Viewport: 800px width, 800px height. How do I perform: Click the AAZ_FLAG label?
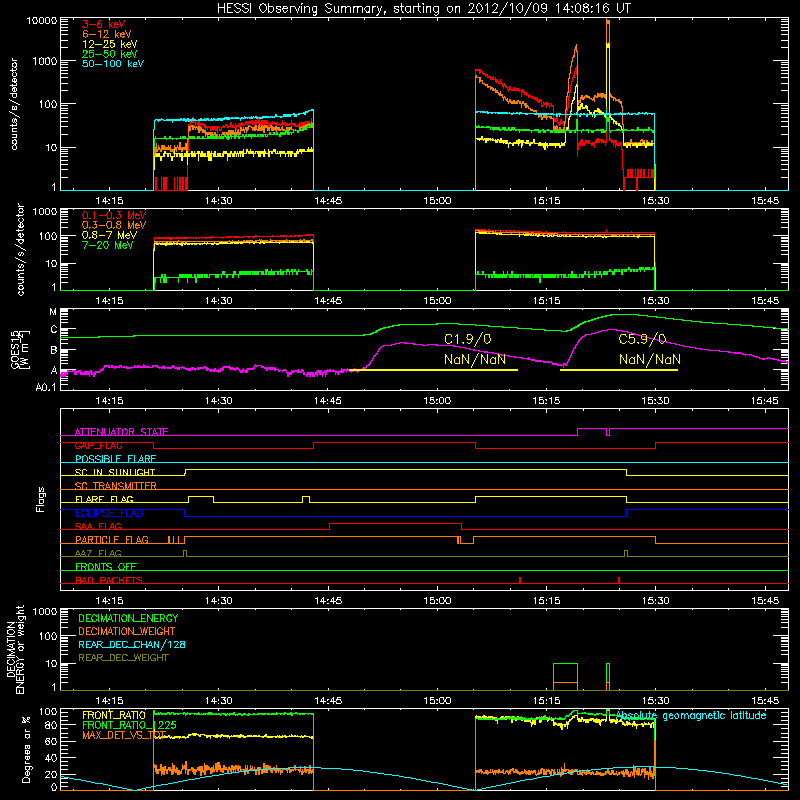pyautogui.click(x=98, y=553)
